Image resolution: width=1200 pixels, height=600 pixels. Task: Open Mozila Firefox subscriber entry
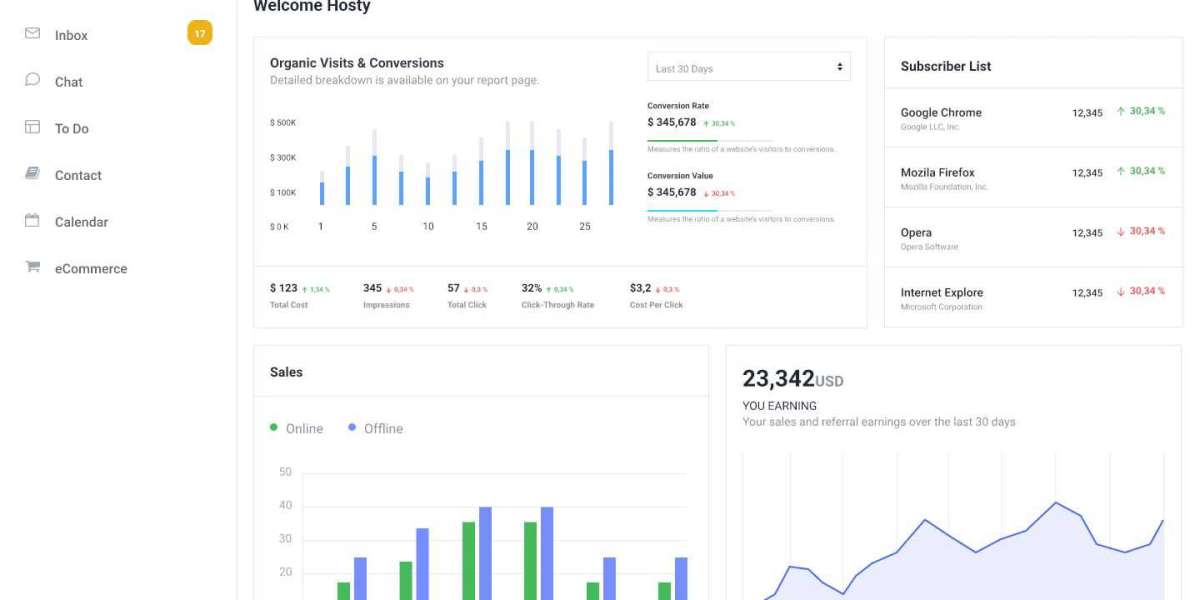(x=937, y=173)
